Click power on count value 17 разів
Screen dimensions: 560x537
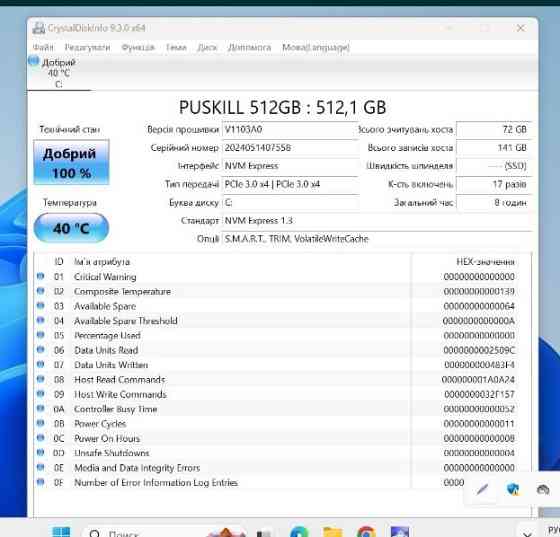tap(493, 184)
